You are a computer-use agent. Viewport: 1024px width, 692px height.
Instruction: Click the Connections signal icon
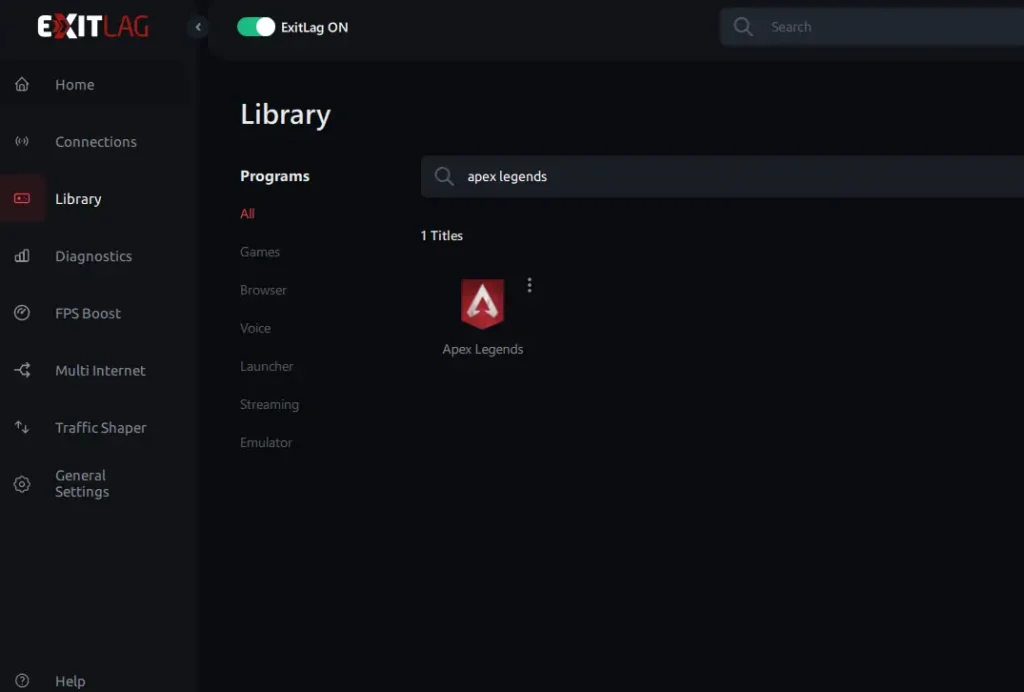(x=22, y=141)
